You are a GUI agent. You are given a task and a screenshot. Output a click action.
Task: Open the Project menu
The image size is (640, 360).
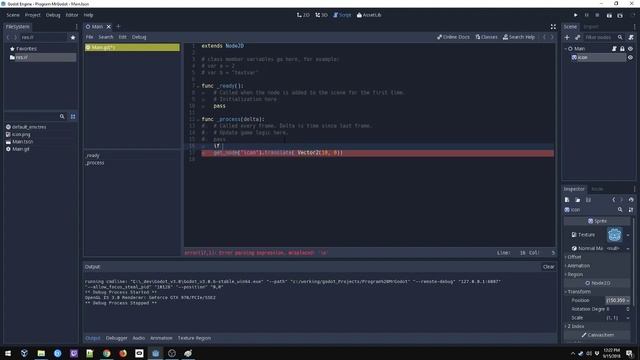[x=33, y=15]
